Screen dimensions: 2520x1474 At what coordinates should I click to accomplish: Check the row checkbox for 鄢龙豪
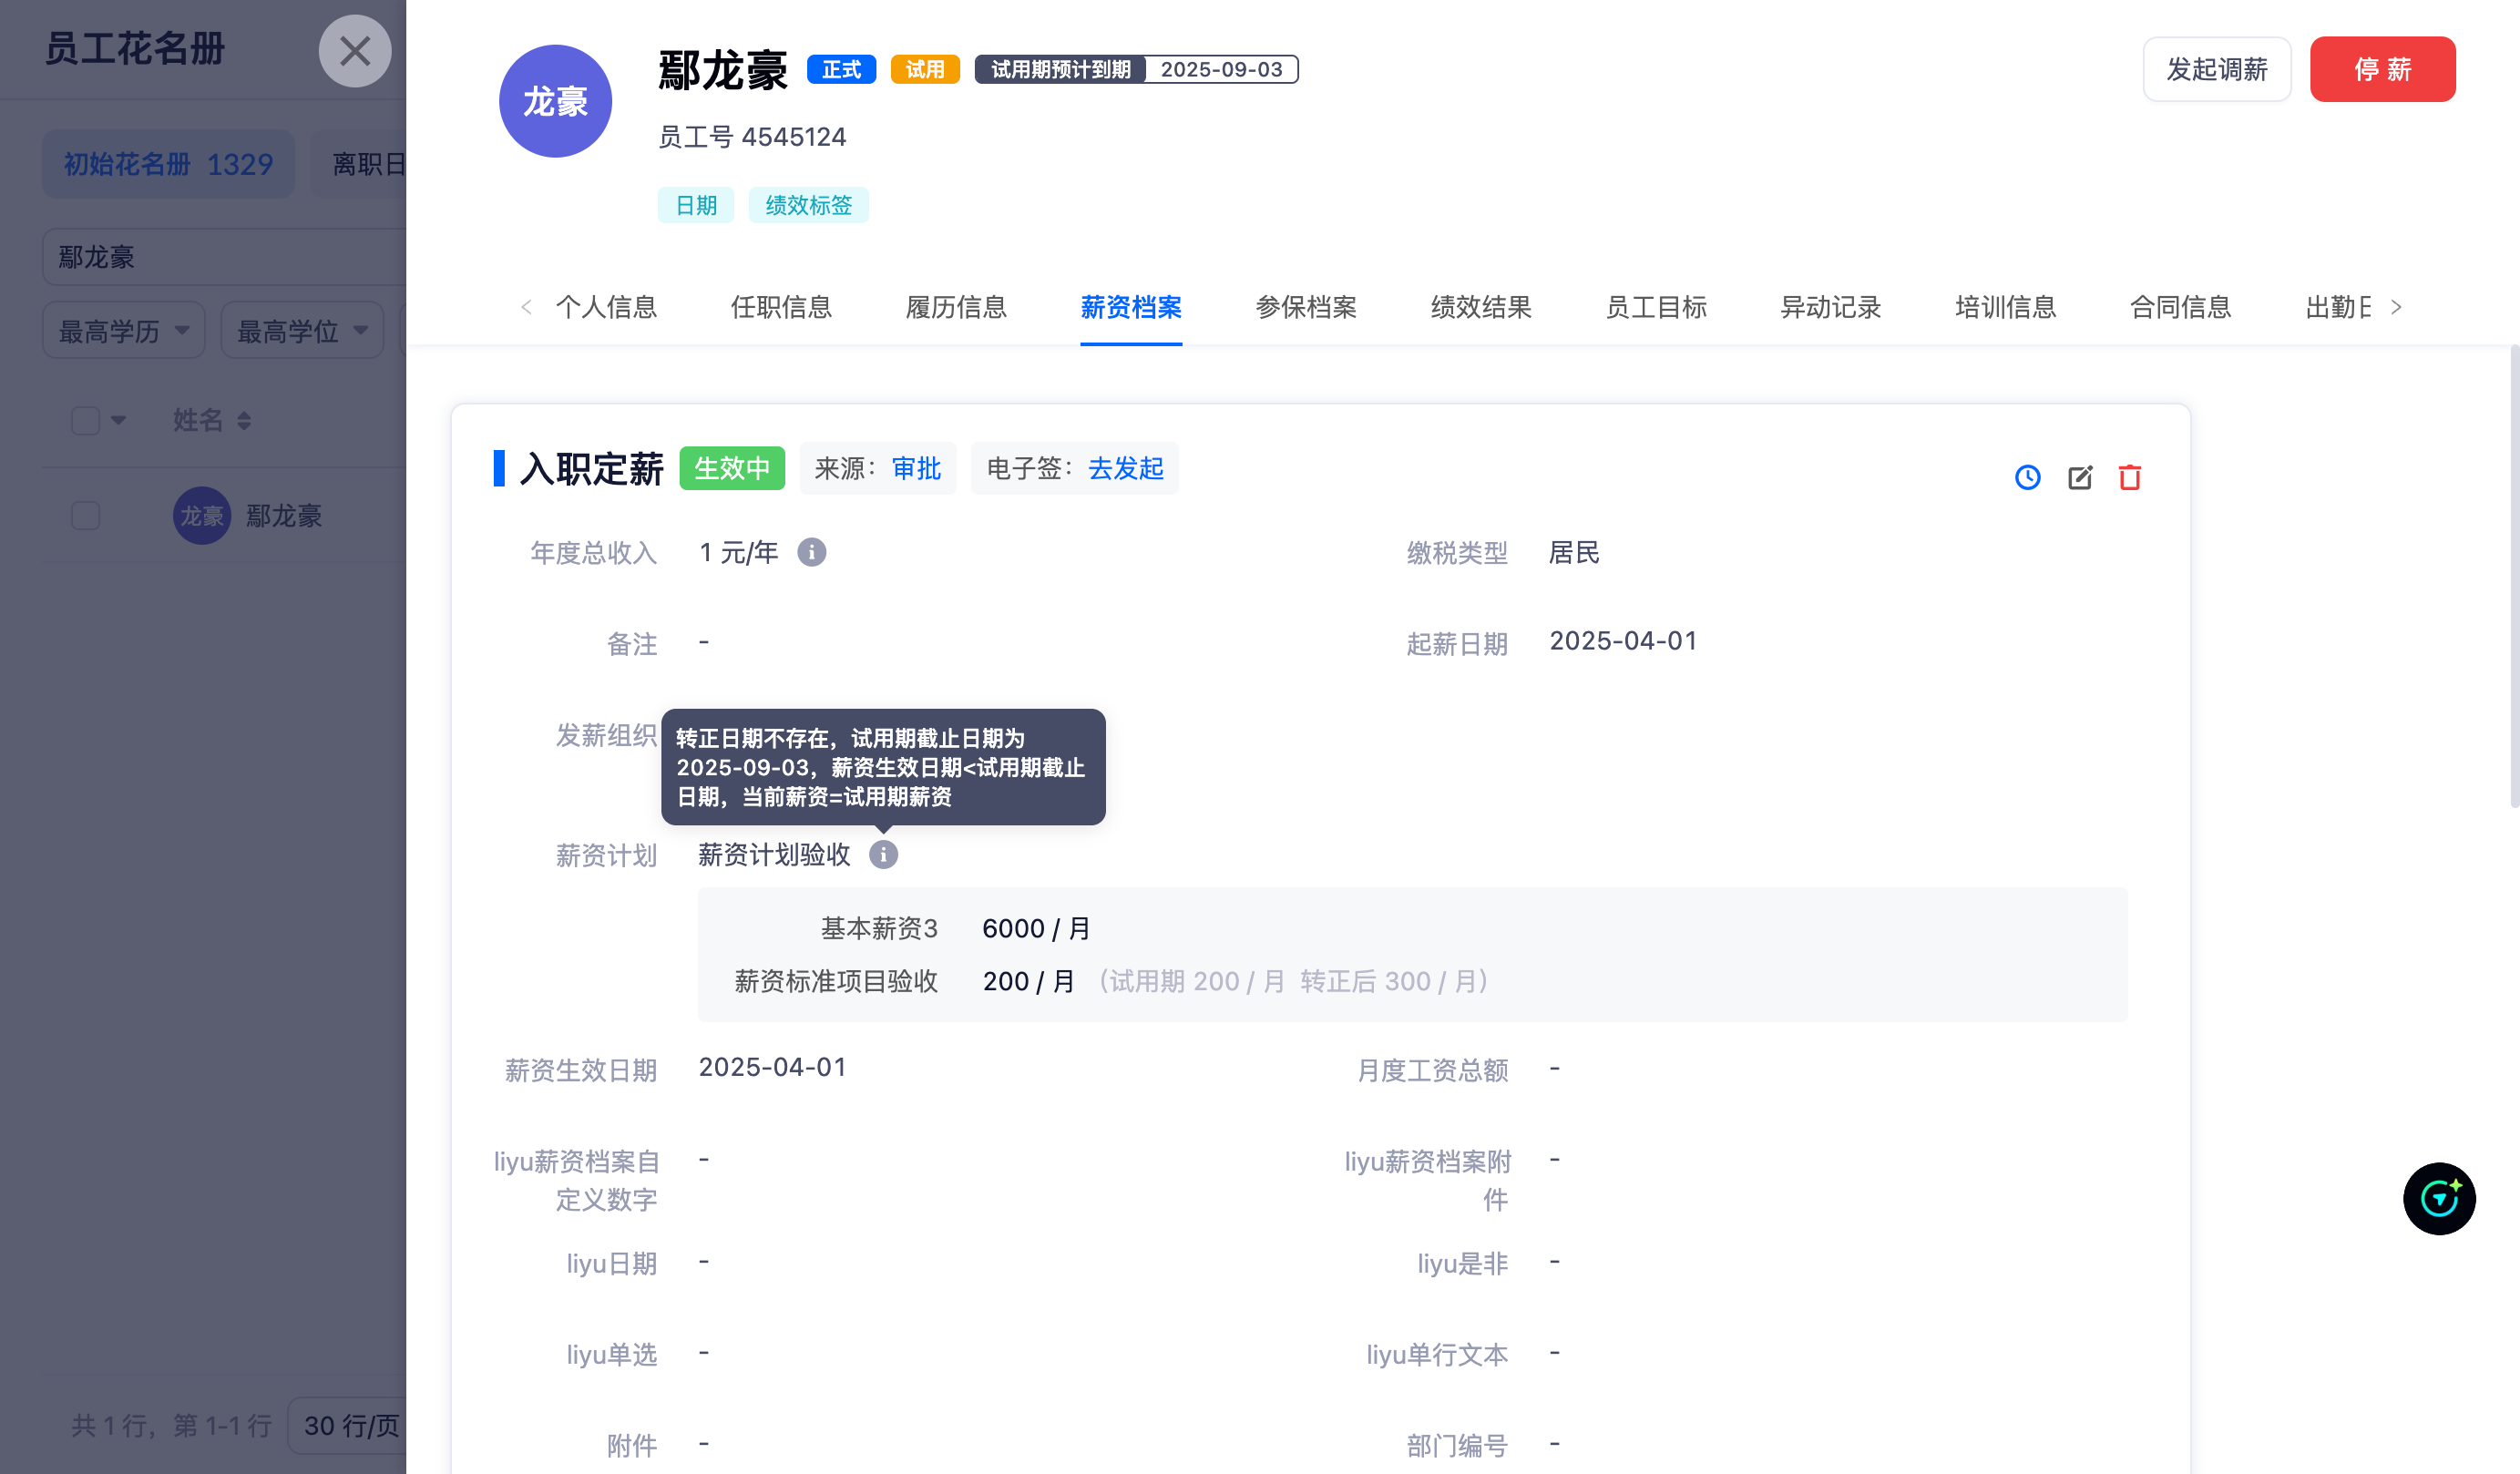(86, 515)
